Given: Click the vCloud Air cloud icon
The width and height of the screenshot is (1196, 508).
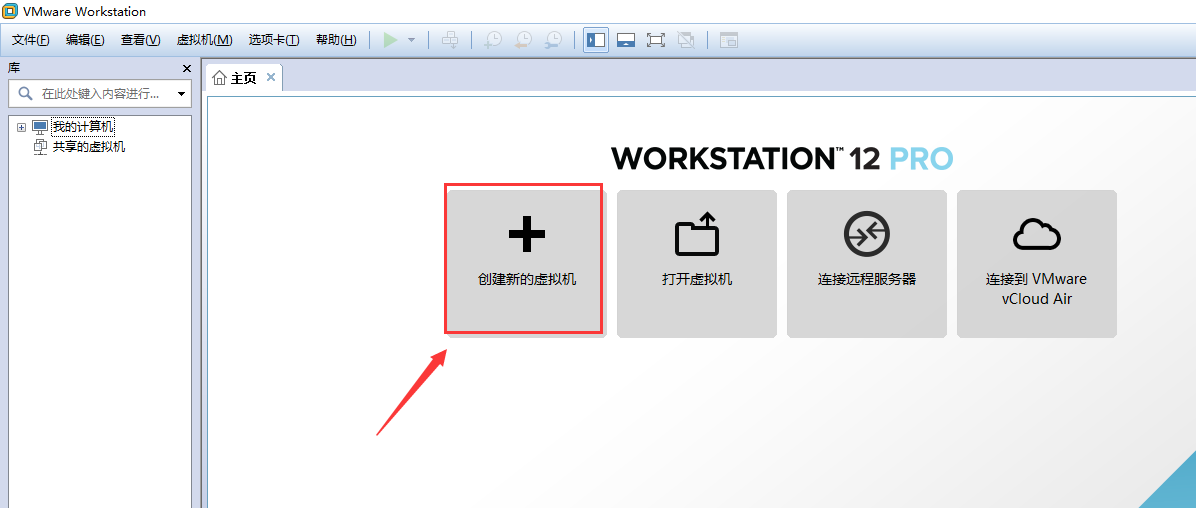Looking at the screenshot, I should pos(1037,234).
